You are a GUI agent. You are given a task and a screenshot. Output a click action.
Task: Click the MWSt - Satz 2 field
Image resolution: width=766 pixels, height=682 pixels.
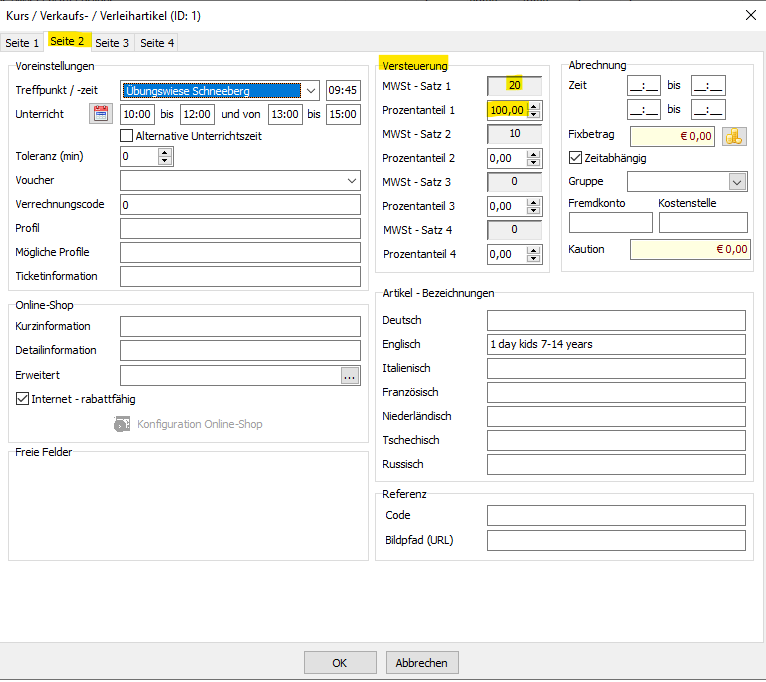click(x=514, y=133)
